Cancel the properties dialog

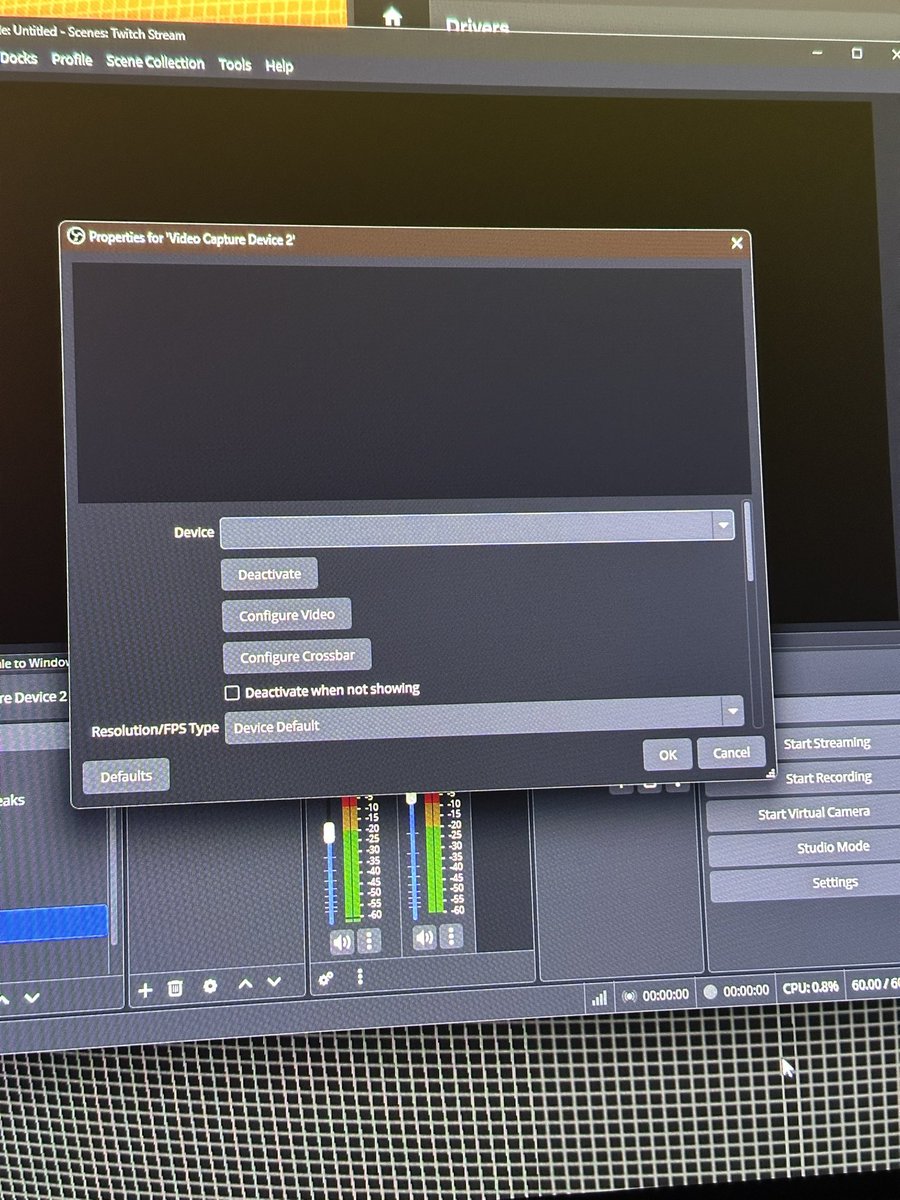pyautogui.click(x=731, y=753)
